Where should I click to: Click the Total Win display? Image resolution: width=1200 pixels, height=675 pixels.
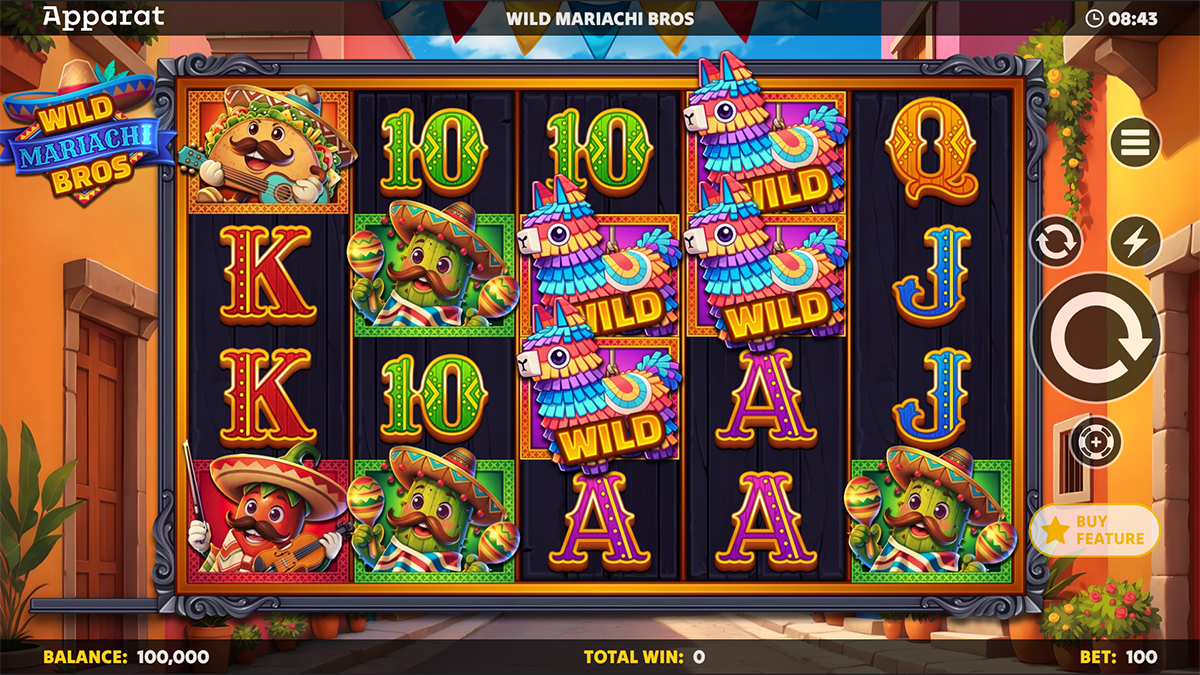tap(644, 657)
